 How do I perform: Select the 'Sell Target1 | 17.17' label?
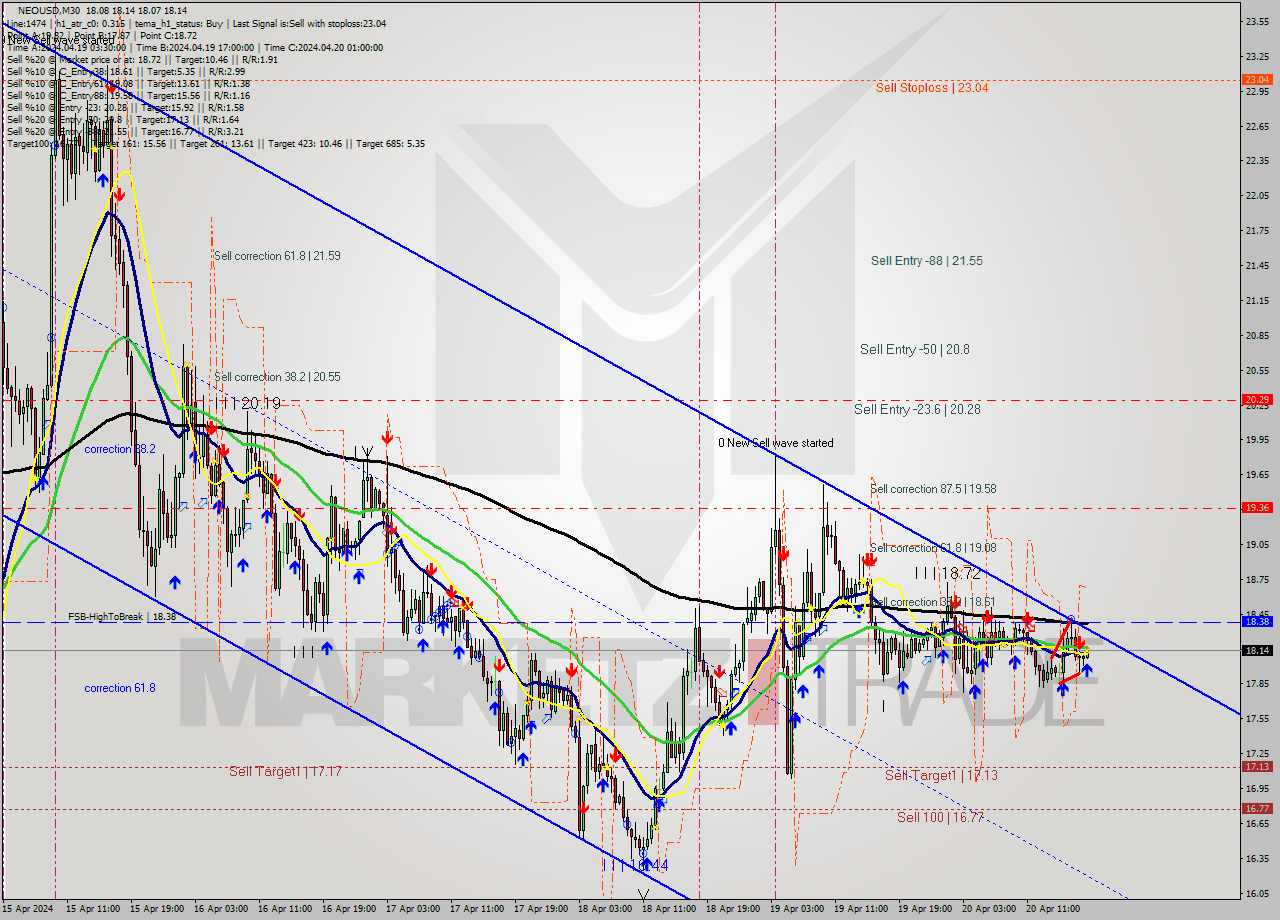tap(285, 772)
